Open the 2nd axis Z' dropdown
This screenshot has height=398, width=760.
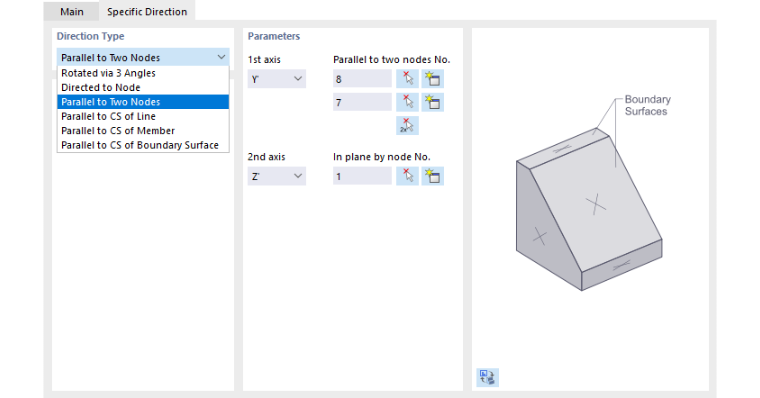coord(277,176)
